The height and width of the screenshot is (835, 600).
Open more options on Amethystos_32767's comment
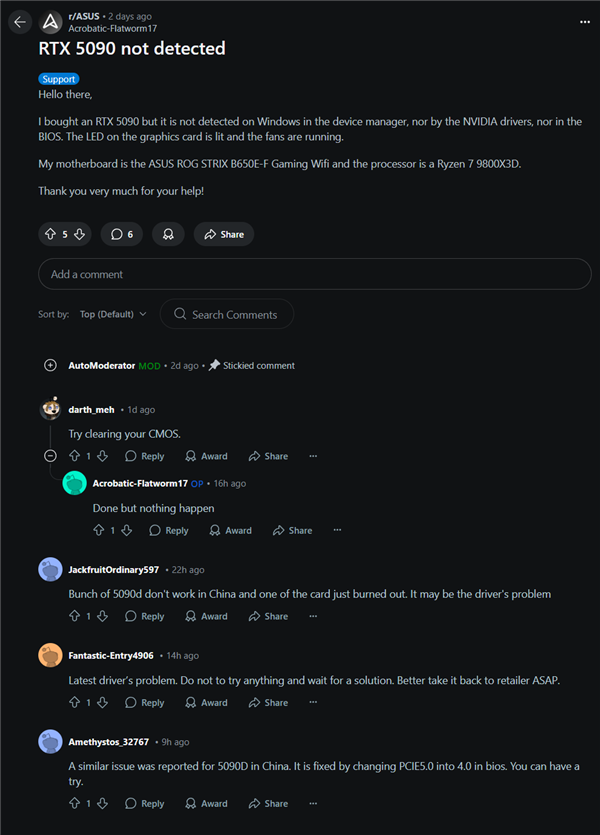coord(313,803)
